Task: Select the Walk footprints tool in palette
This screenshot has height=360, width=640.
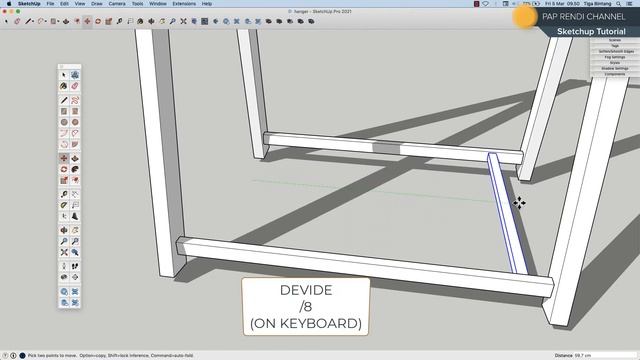Action: pyautogui.click(x=75, y=267)
